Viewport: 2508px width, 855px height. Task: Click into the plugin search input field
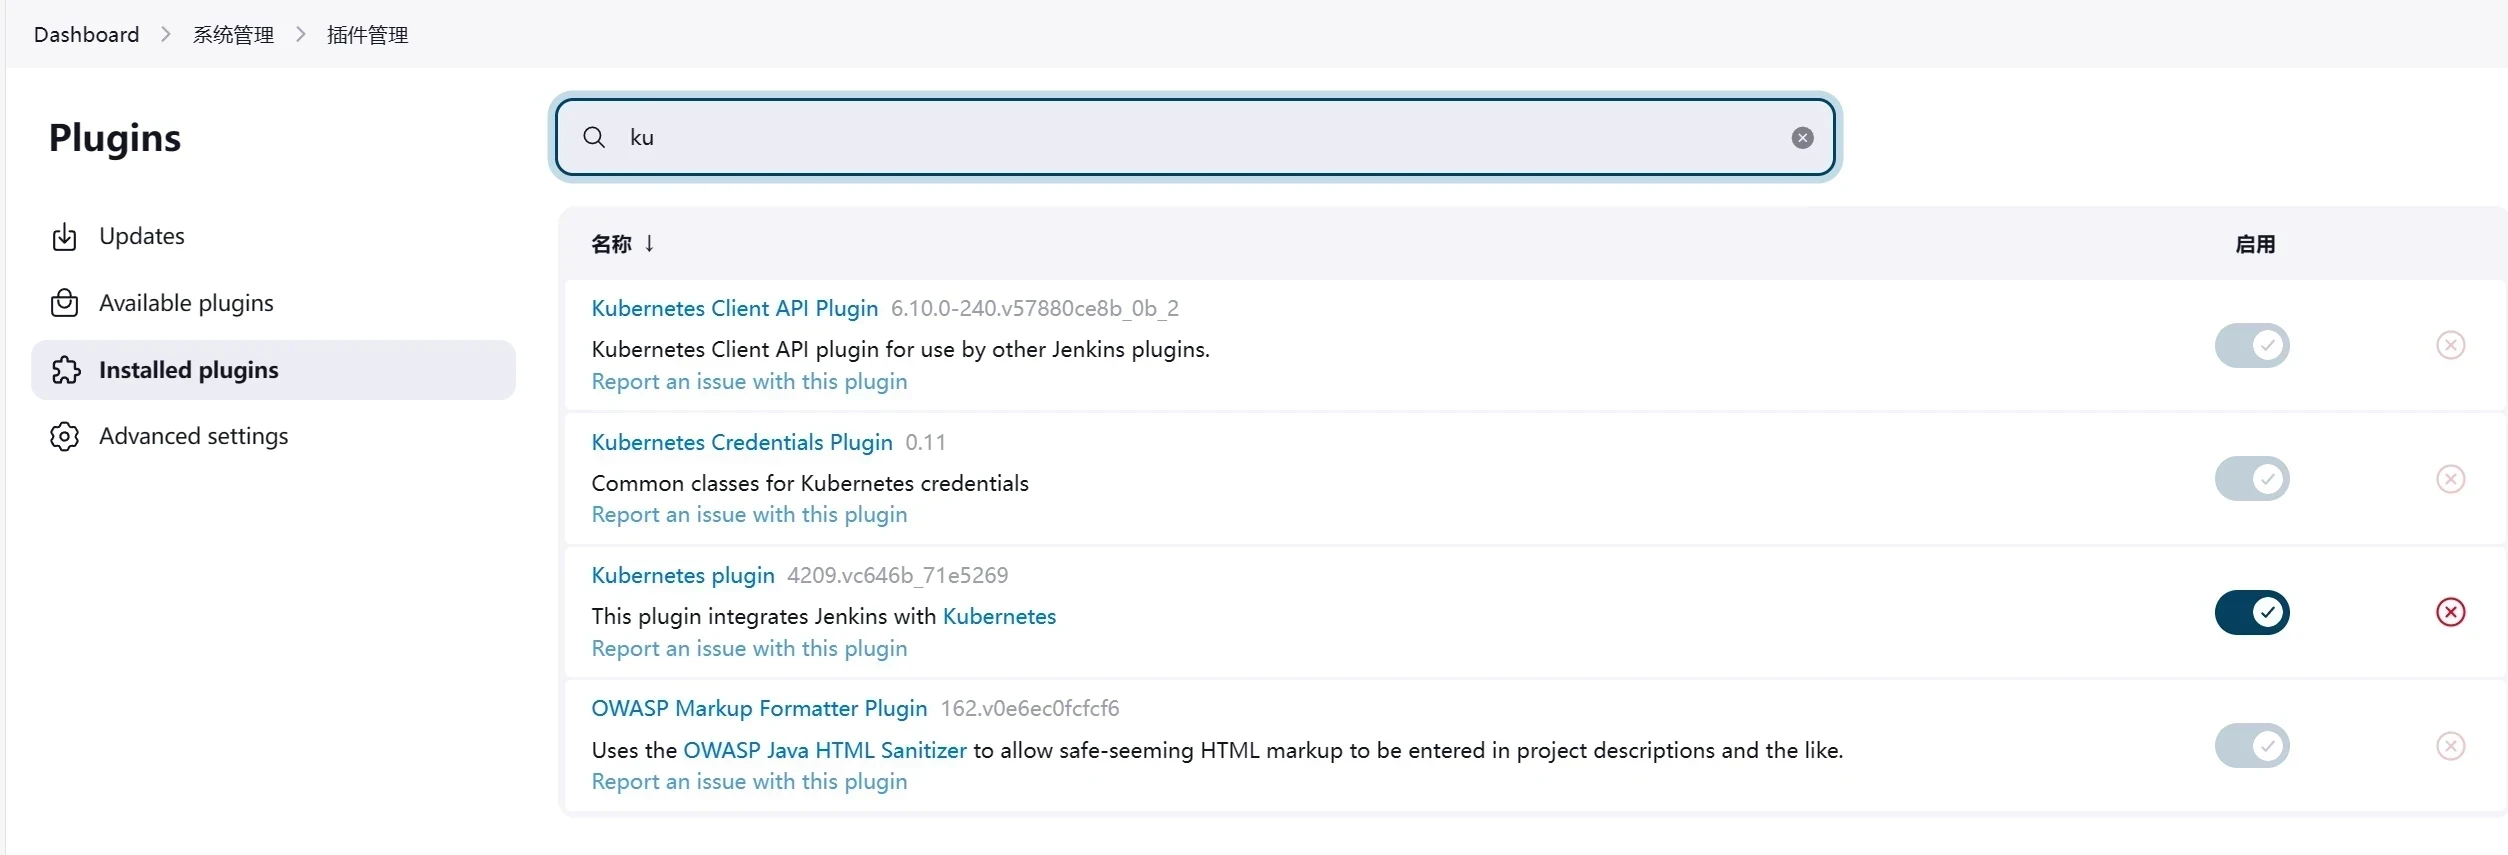tap(1200, 138)
